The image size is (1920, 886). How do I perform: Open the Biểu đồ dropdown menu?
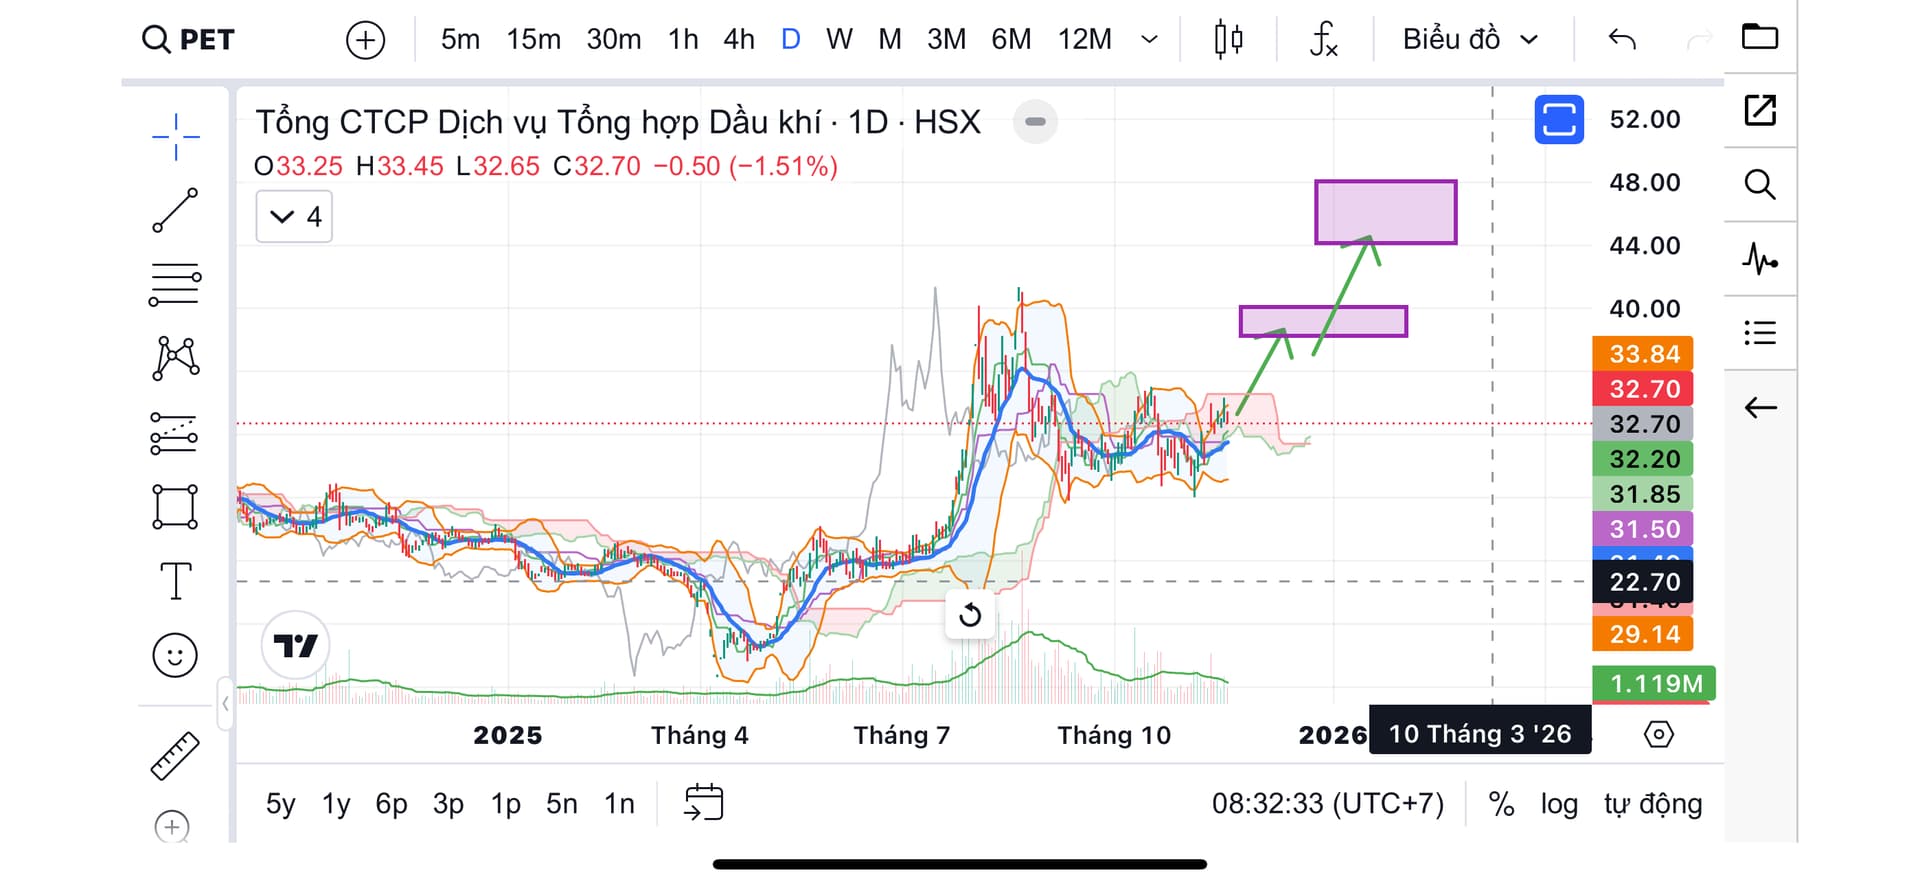(x=1470, y=40)
